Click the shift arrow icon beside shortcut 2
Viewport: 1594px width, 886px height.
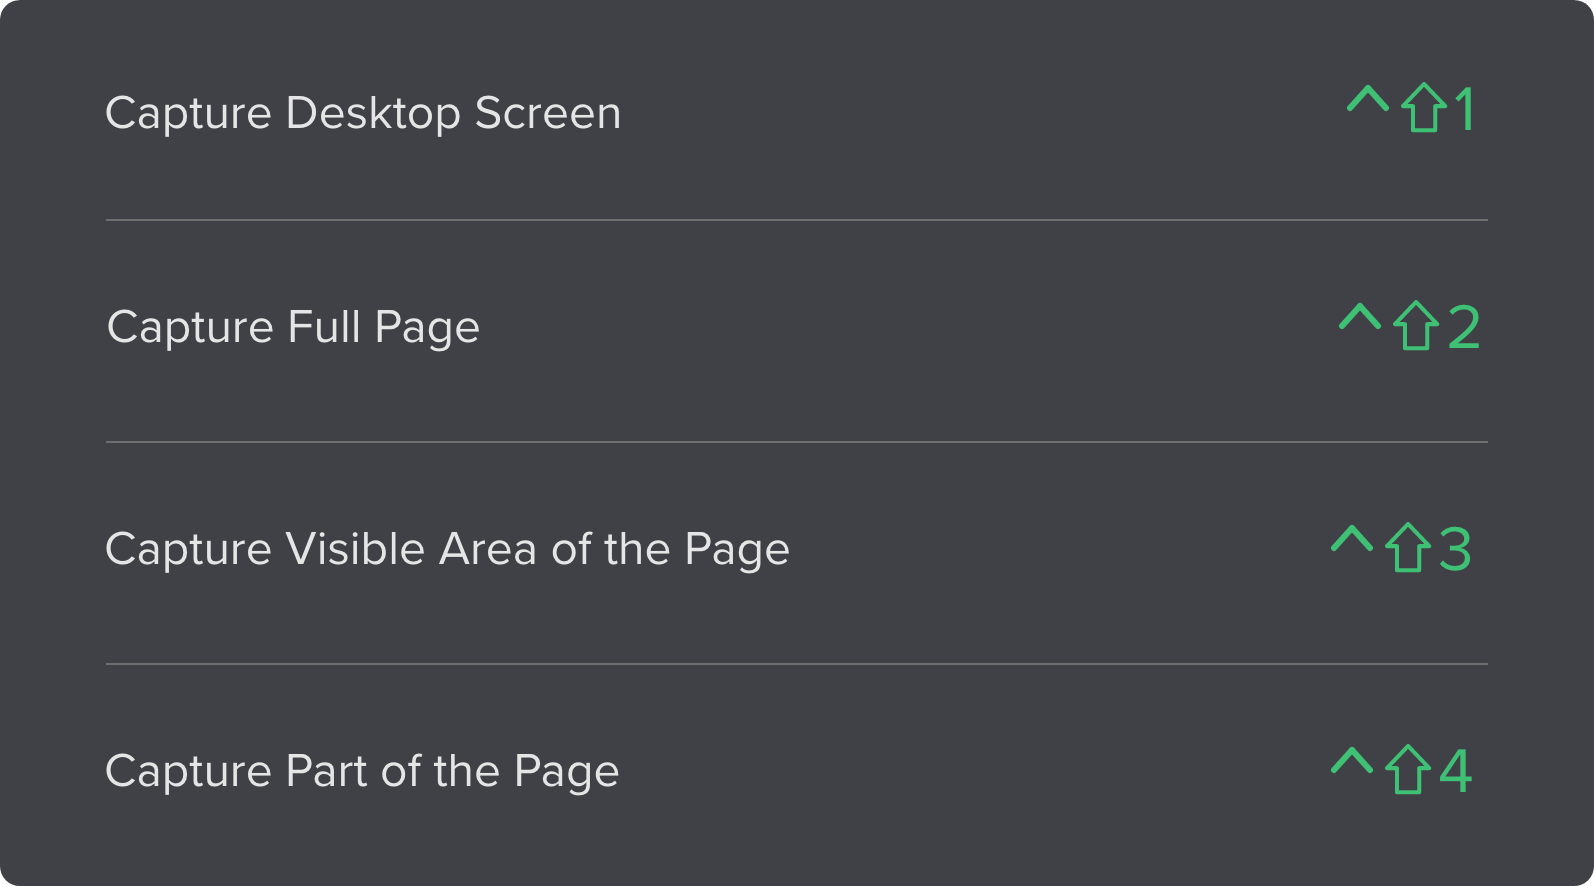coord(1416,326)
